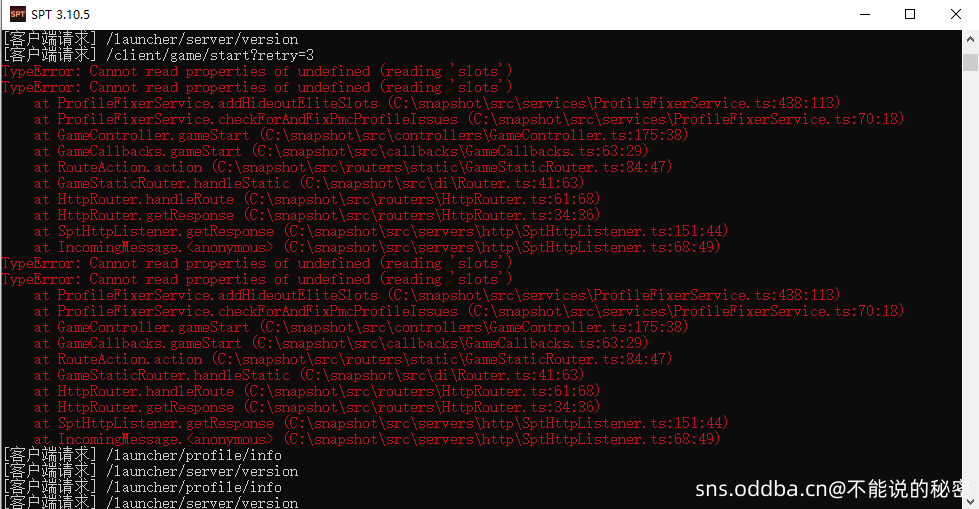Click the empty scrollbar track below thumb

[x=970, y=281]
